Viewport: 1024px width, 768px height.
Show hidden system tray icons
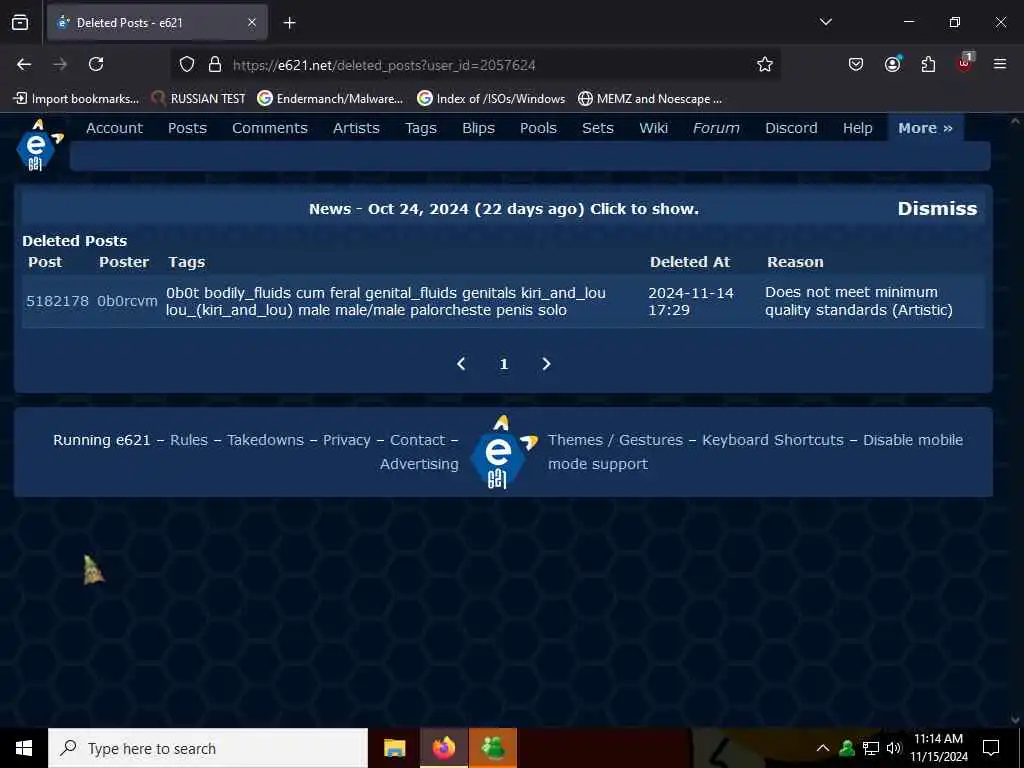click(x=823, y=748)
